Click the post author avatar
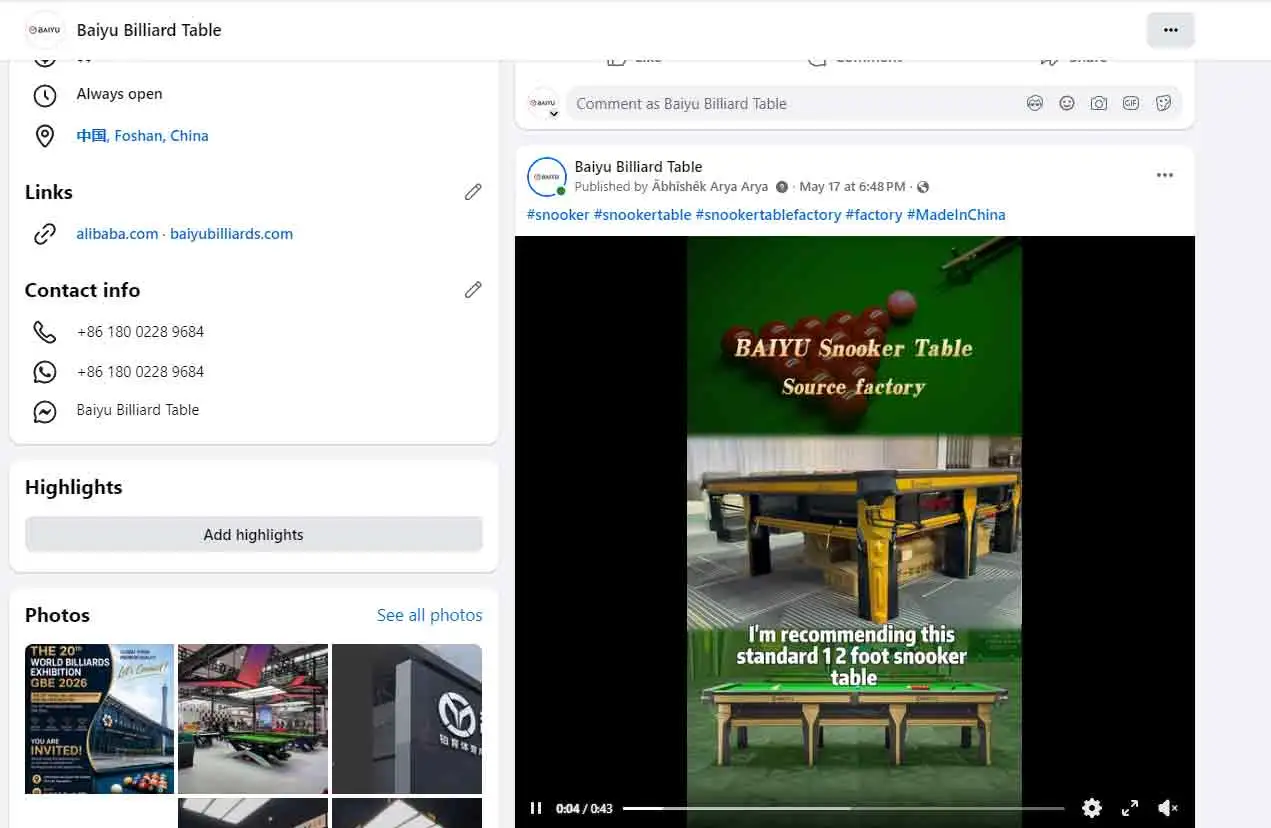Viewport: 1271px width, 828px height. point(547,177)
